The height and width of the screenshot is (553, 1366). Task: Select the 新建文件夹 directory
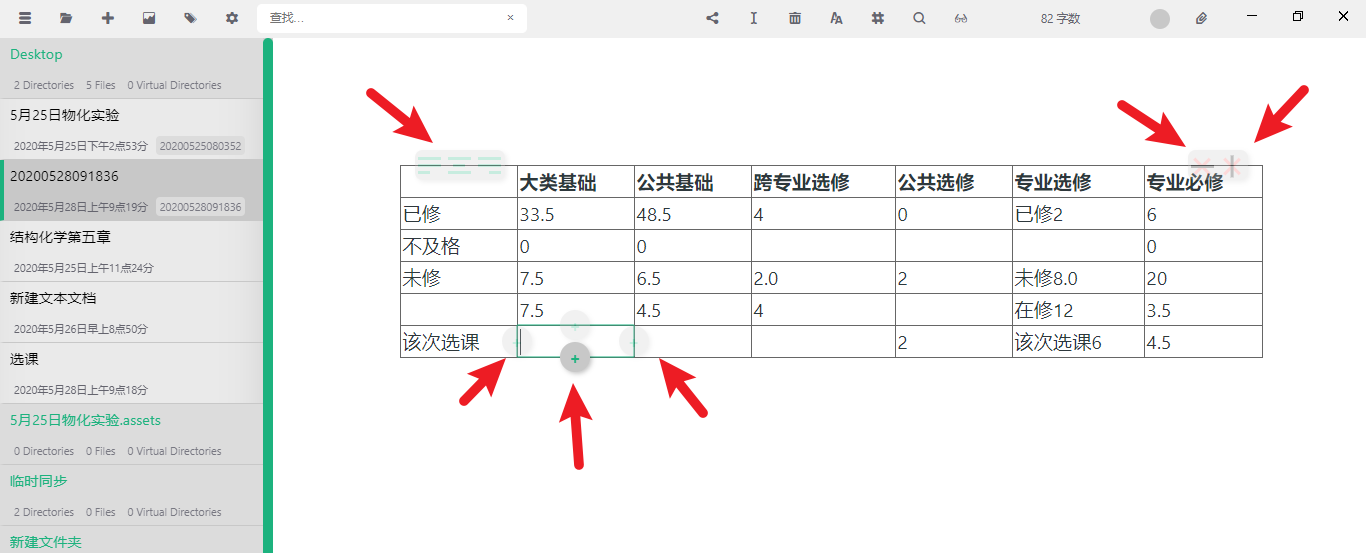pos(131,540)
